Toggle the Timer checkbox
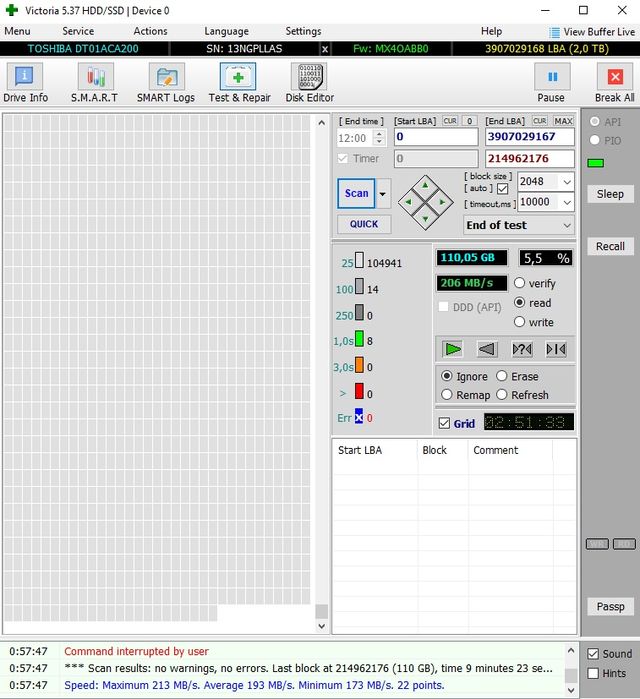Screen dimensions: 640x699 click(343, 159)
